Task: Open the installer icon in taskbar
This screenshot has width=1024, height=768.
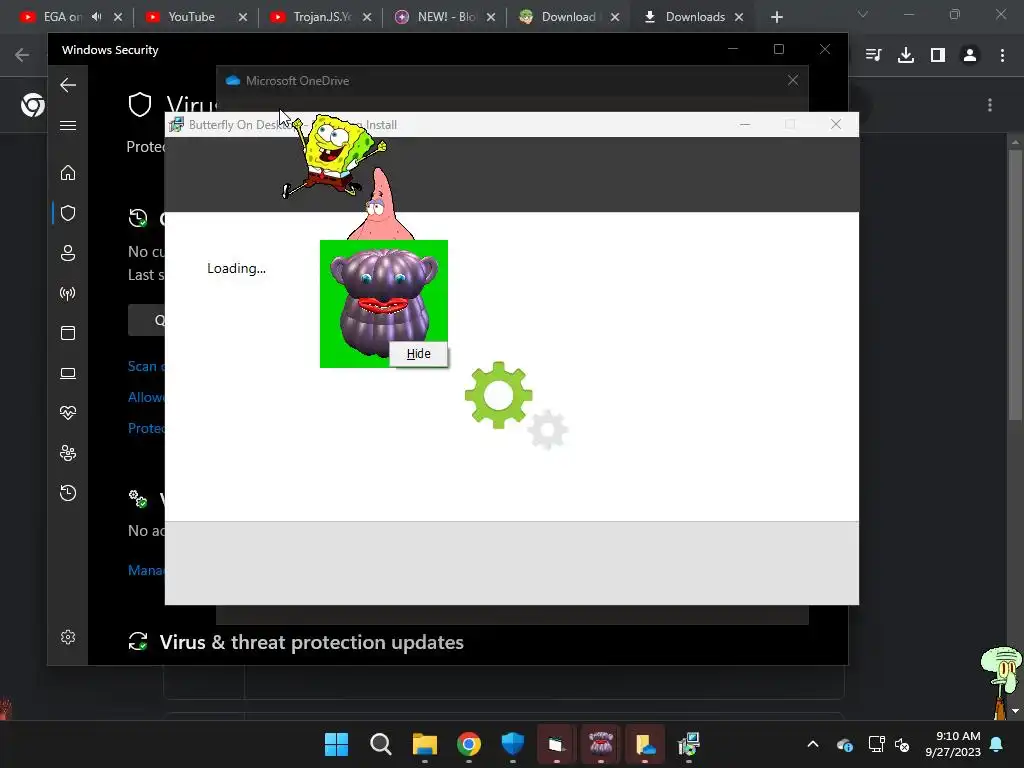Action: 689,744
